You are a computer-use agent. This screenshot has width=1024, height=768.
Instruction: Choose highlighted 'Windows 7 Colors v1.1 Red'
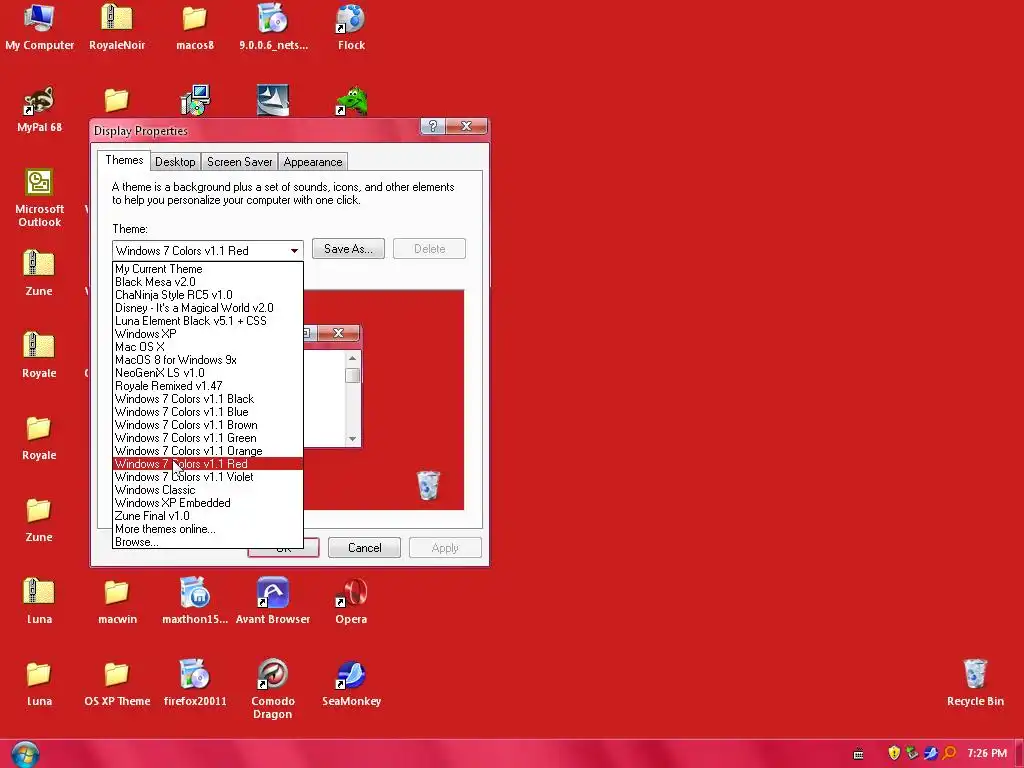[208, 464]
